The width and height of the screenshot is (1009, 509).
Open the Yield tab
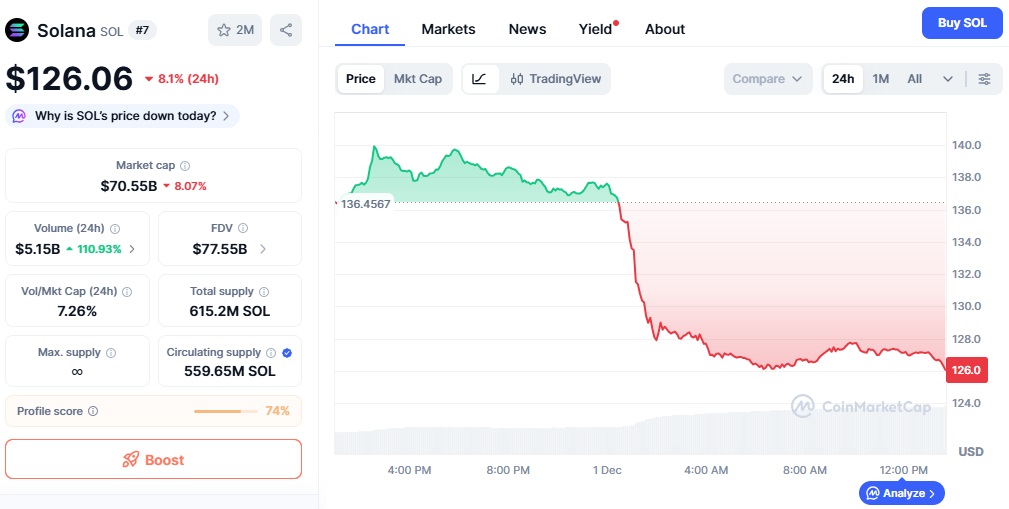(595, 30)
